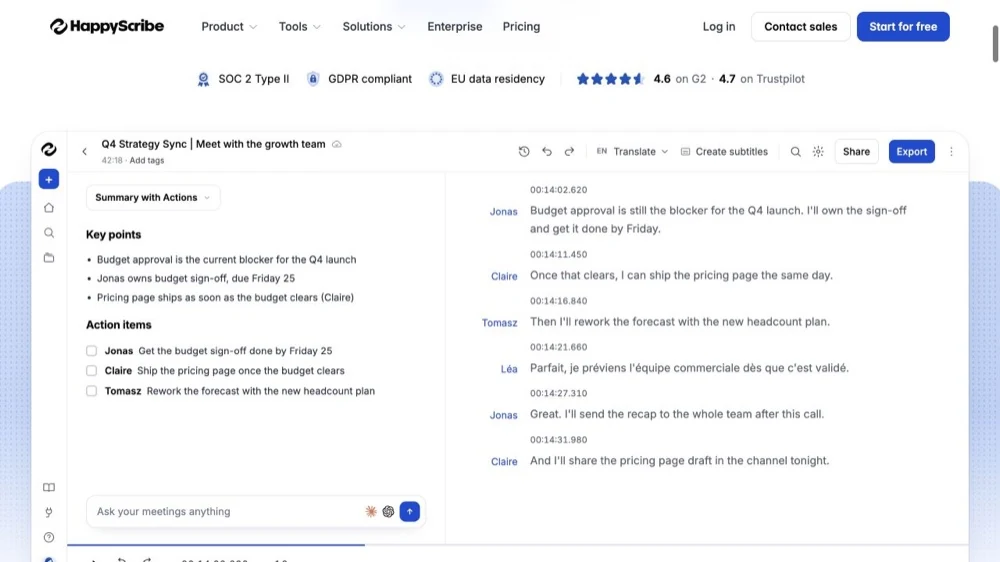Click Log in
1000x562 pixels.
719,26
